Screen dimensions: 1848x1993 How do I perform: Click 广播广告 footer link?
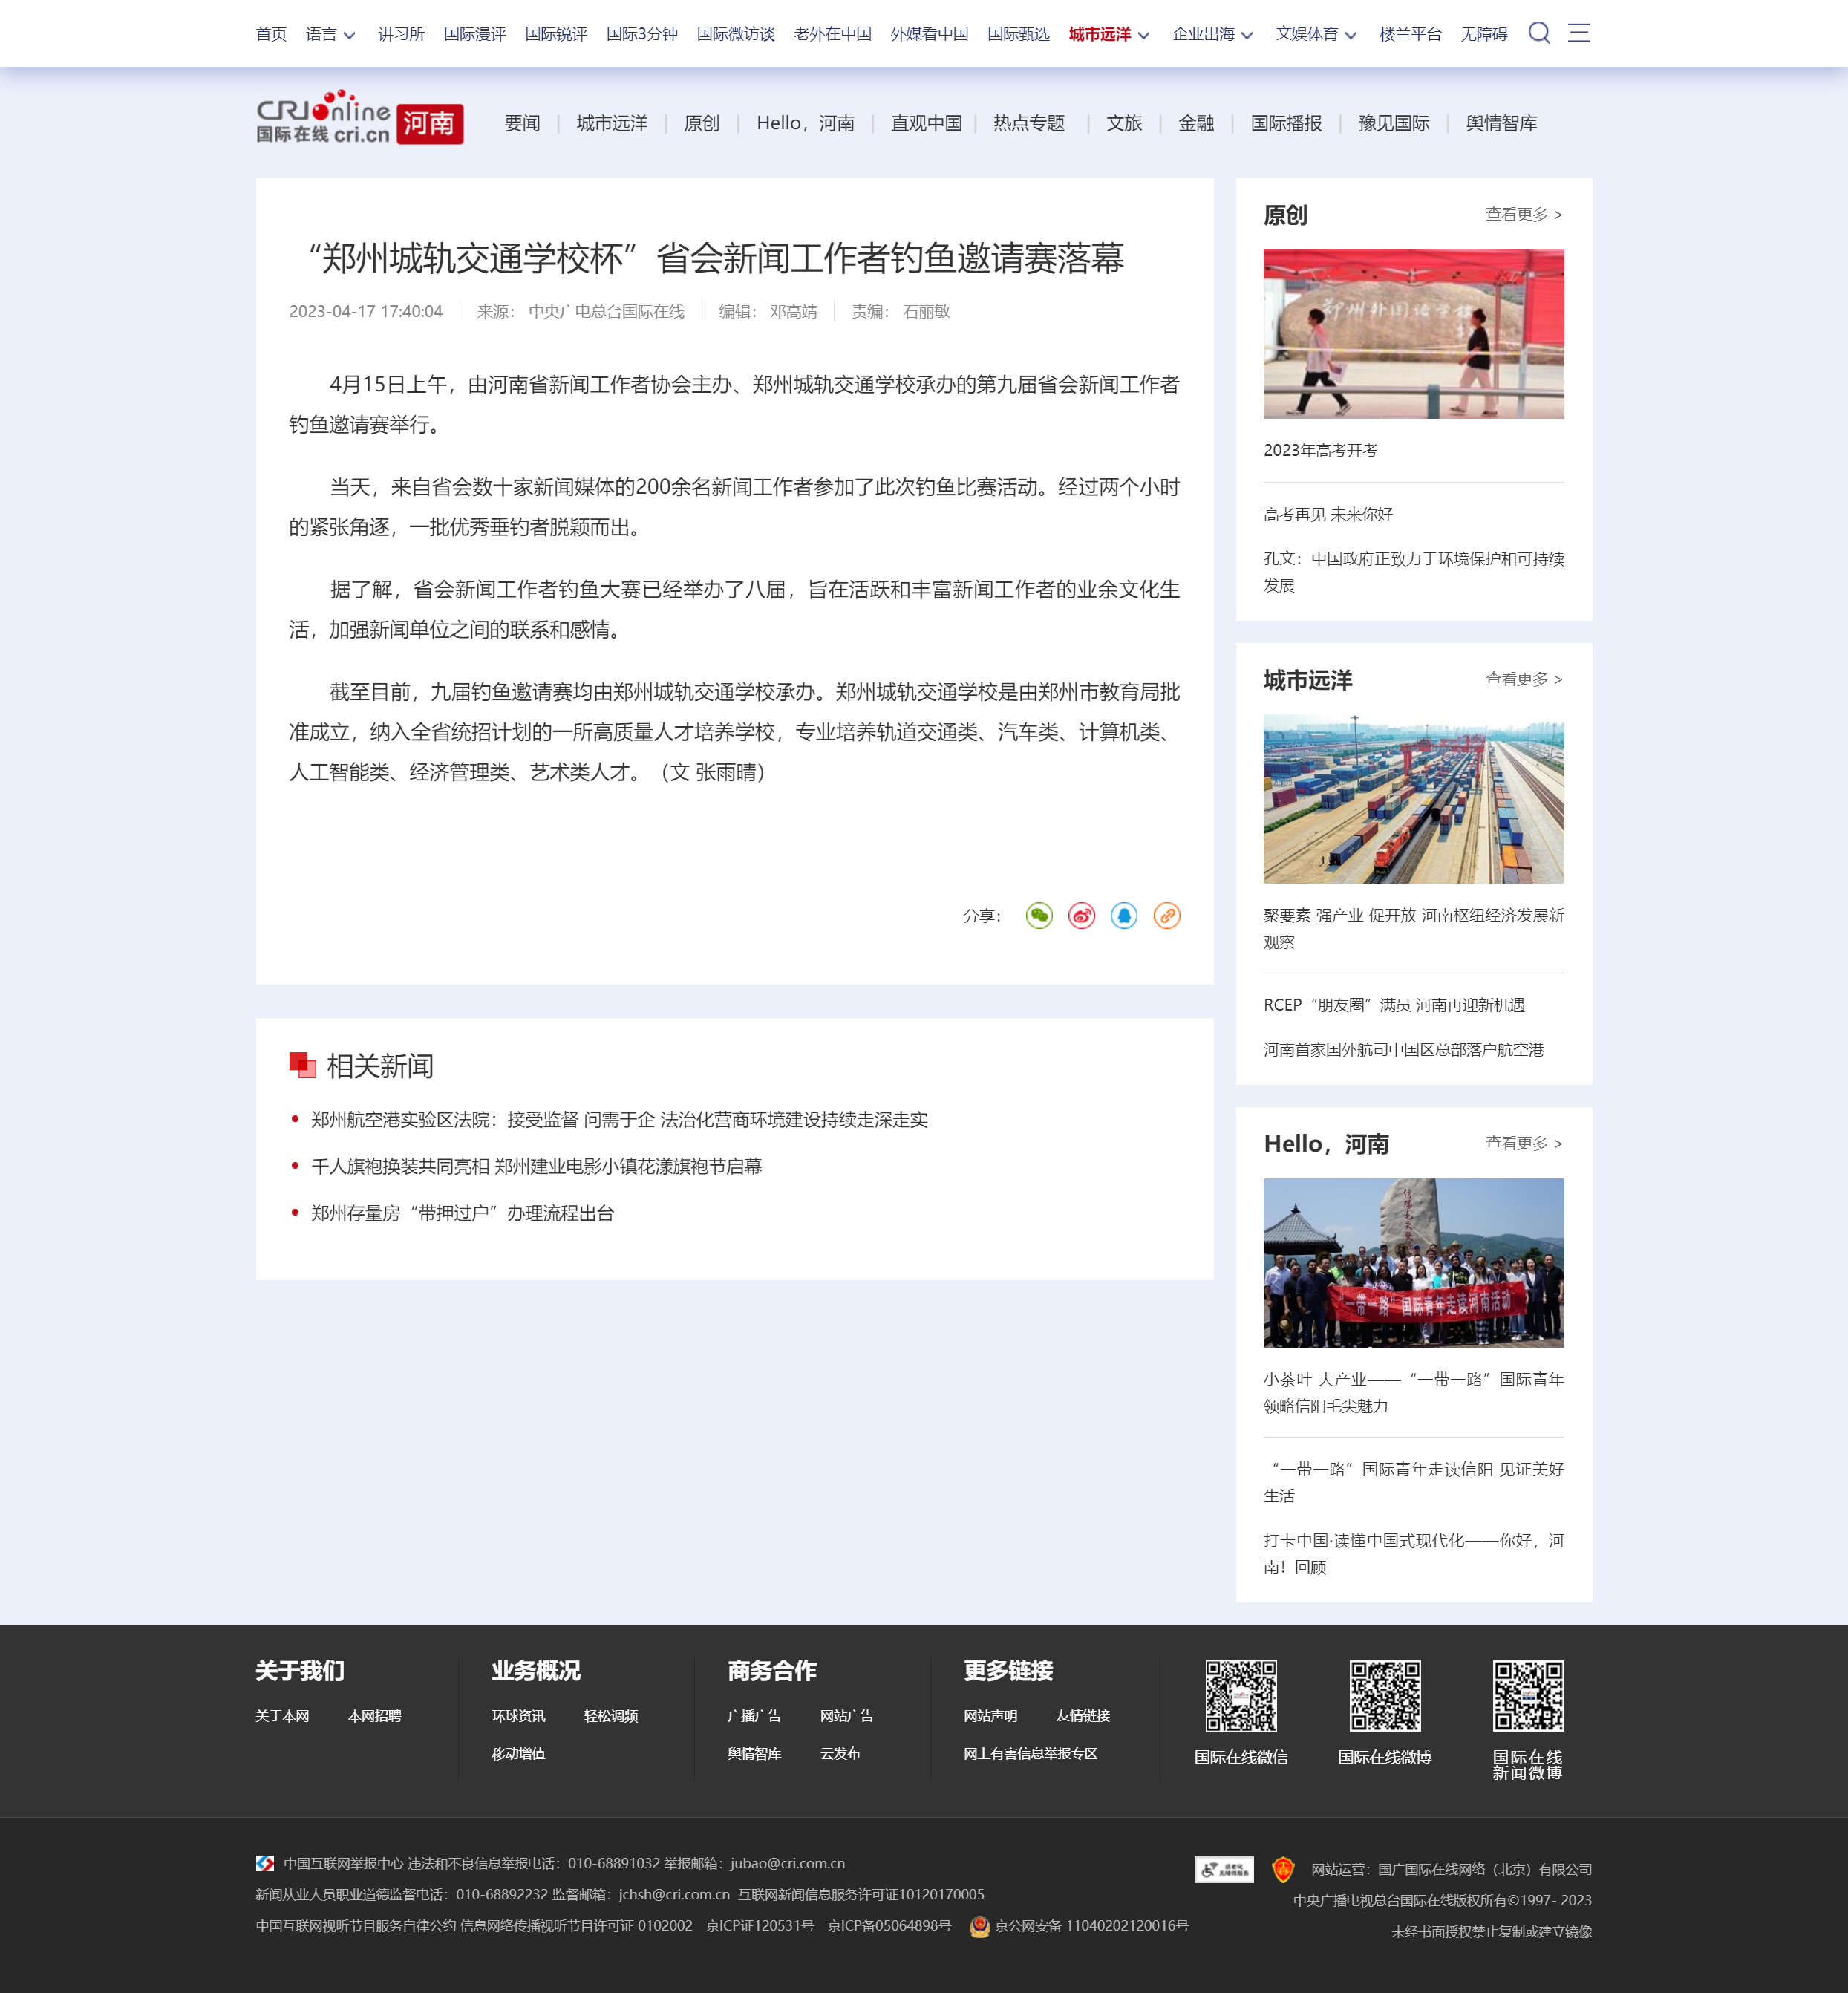[754, 1716]
